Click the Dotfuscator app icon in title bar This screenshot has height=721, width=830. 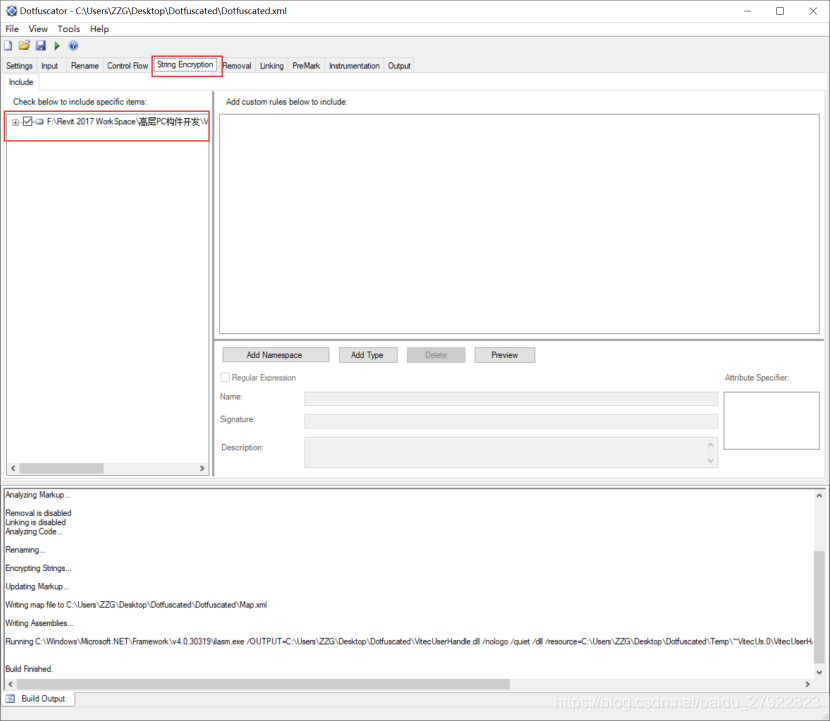(11, 11)
